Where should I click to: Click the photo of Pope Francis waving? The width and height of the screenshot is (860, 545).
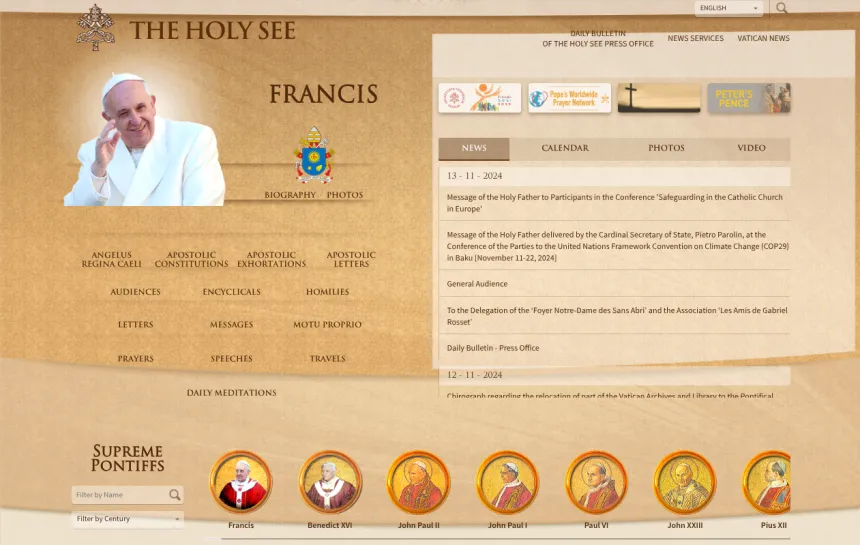click(x=144, y=140)
